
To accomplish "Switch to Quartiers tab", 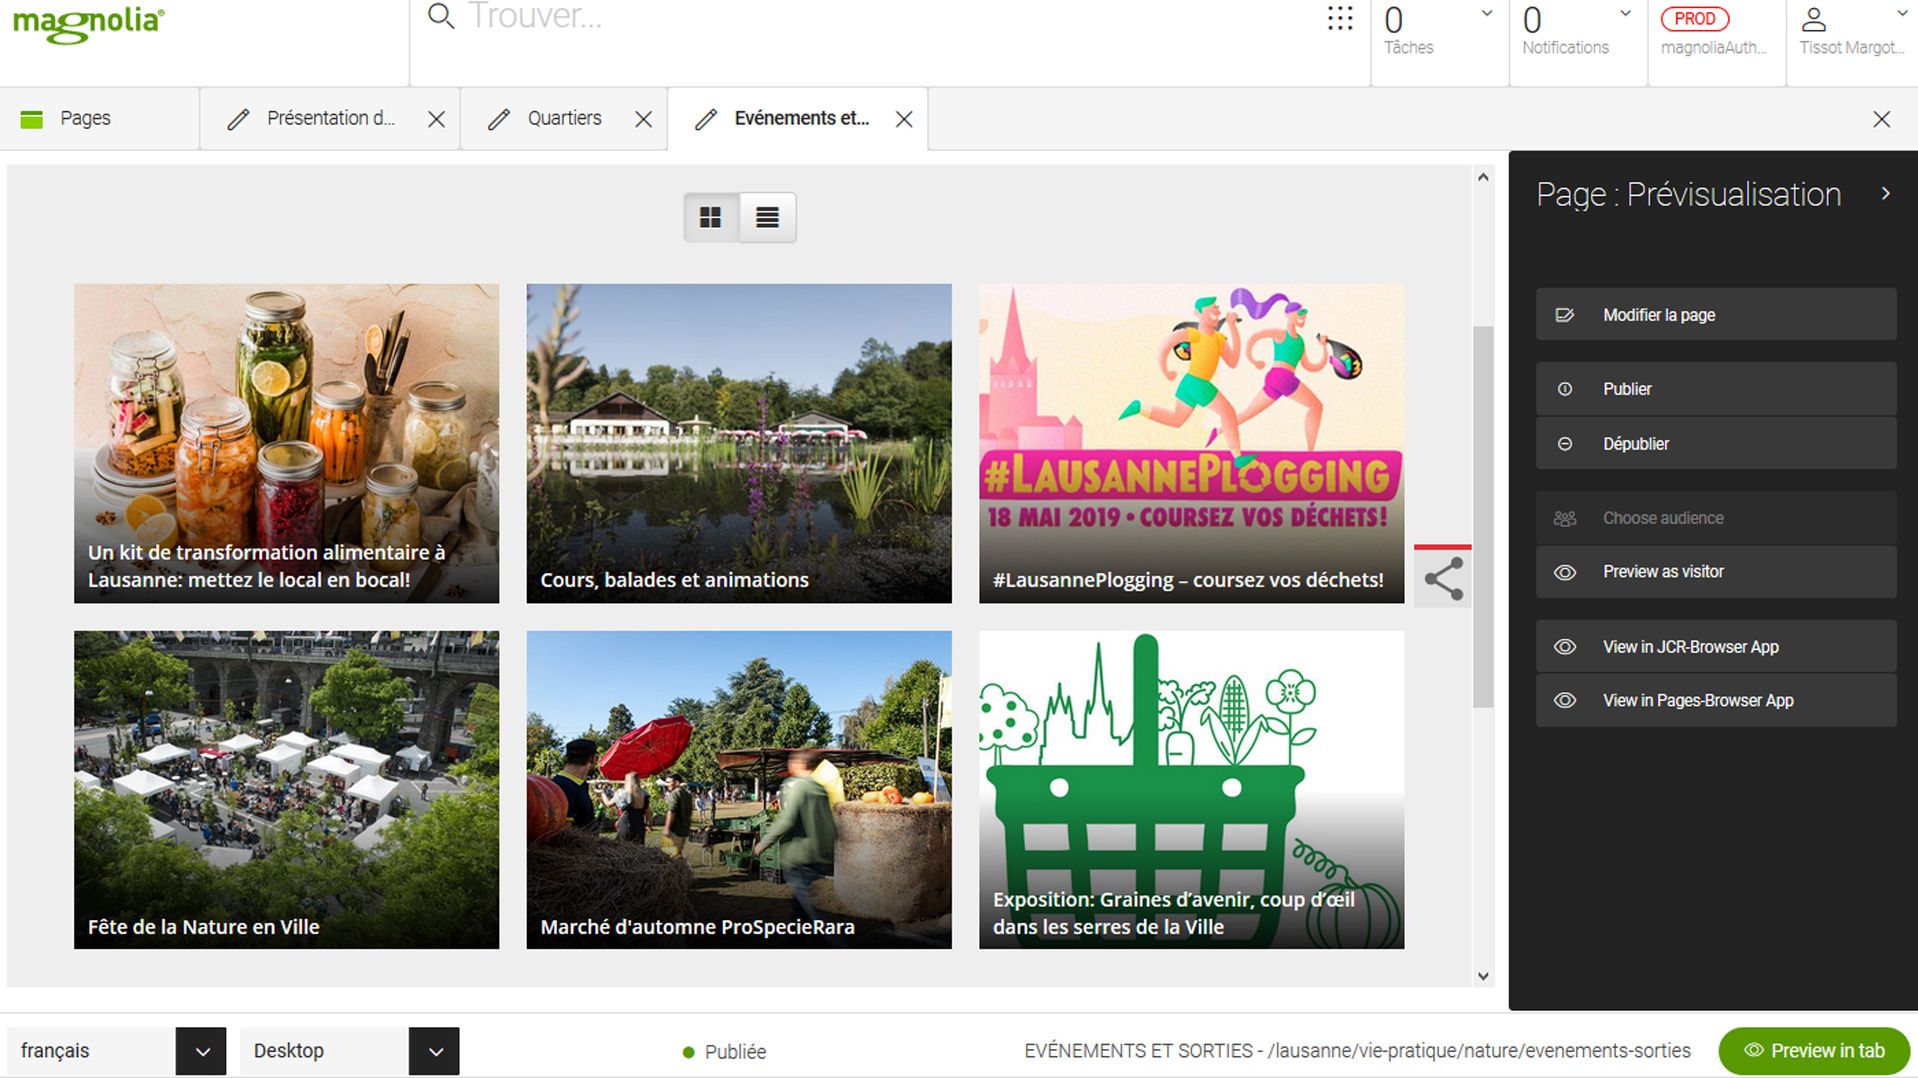I will point(564,119).
